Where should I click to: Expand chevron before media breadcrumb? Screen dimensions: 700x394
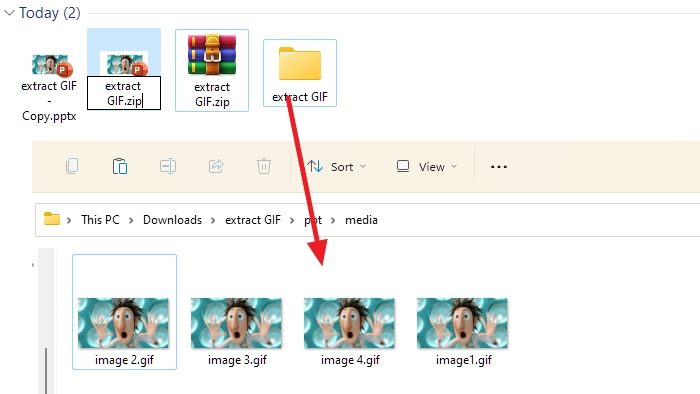click(333, 220)
